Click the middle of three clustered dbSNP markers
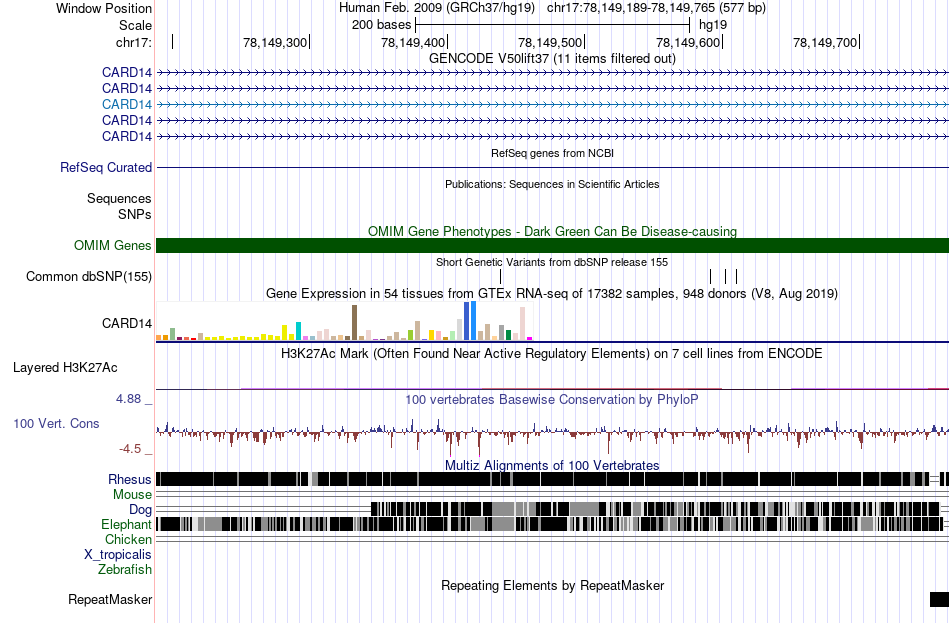 (725, 276)
